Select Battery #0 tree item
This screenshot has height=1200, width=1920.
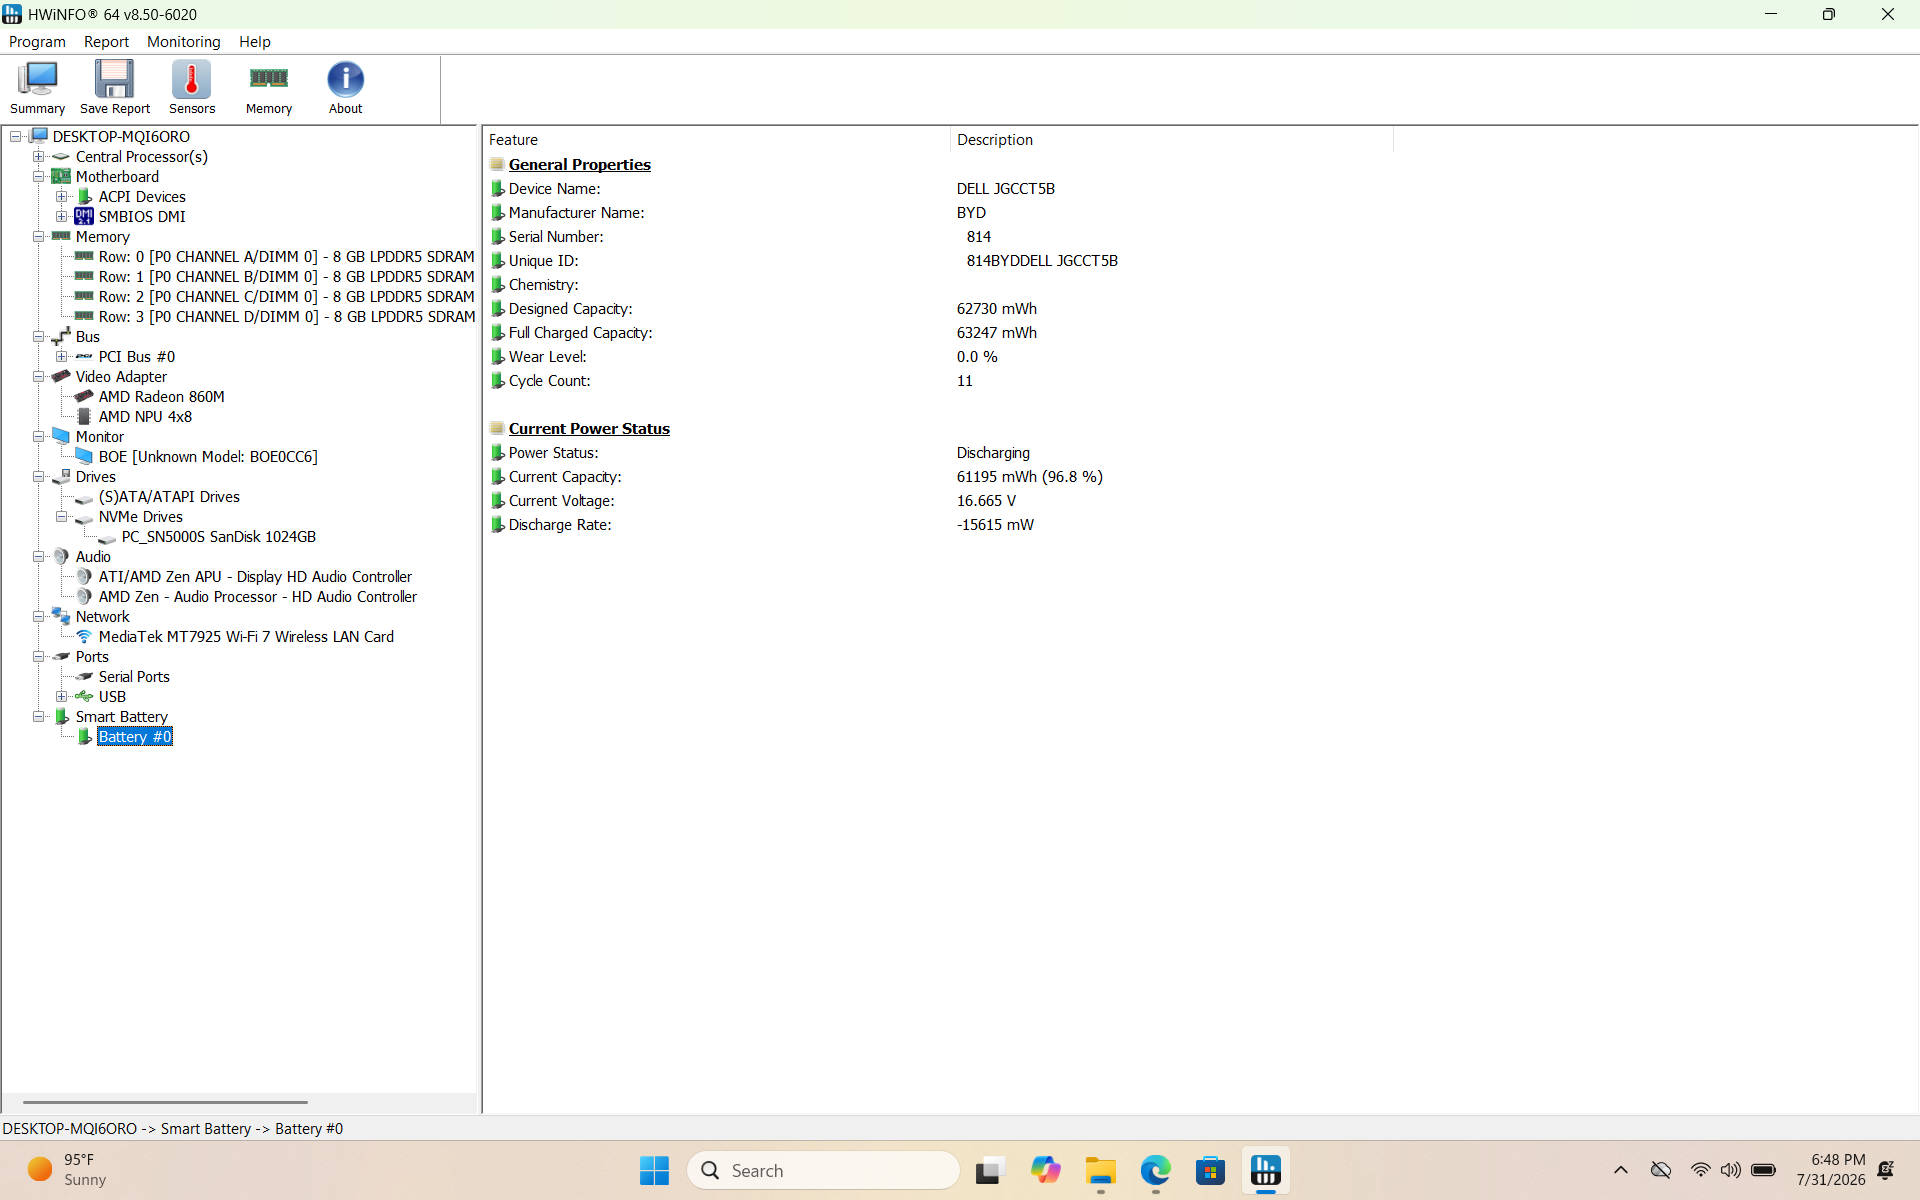[135, 737]
